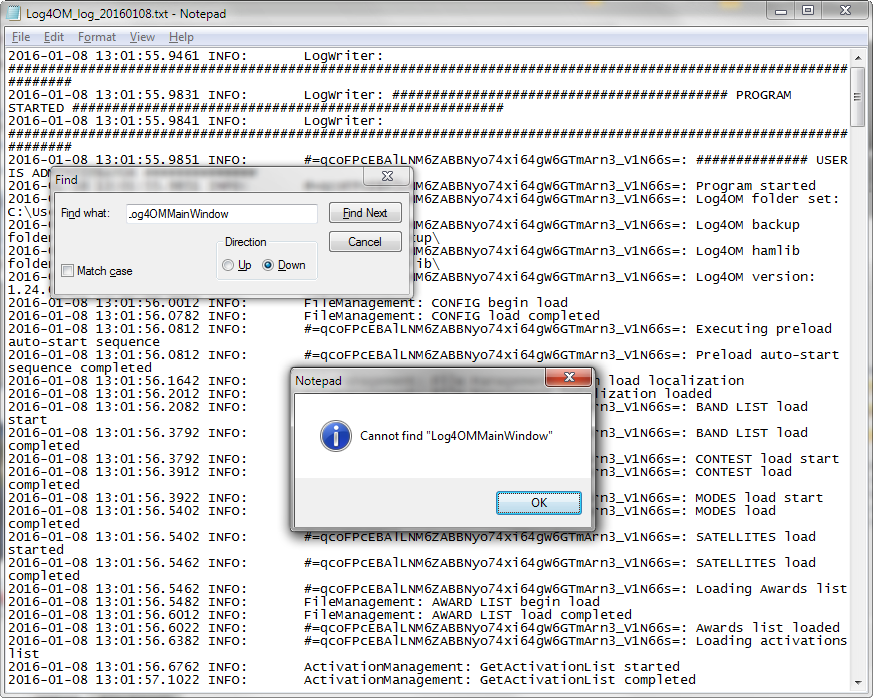Click 'Preload auto-start' log text
The width and height of the screenshot is (873, 698).
click(x=768, y=355)
